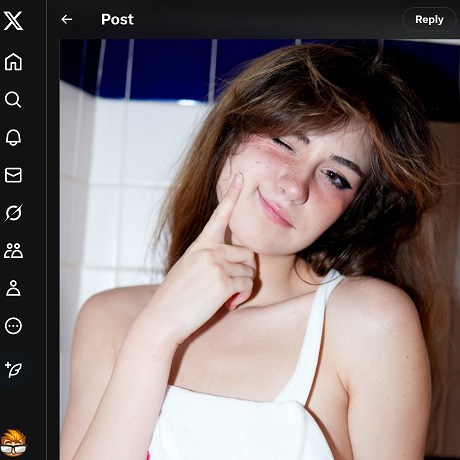This screenshot has height=460, width=460.
Task: Click the X logo in sidebar
Action: coord(13,21)
